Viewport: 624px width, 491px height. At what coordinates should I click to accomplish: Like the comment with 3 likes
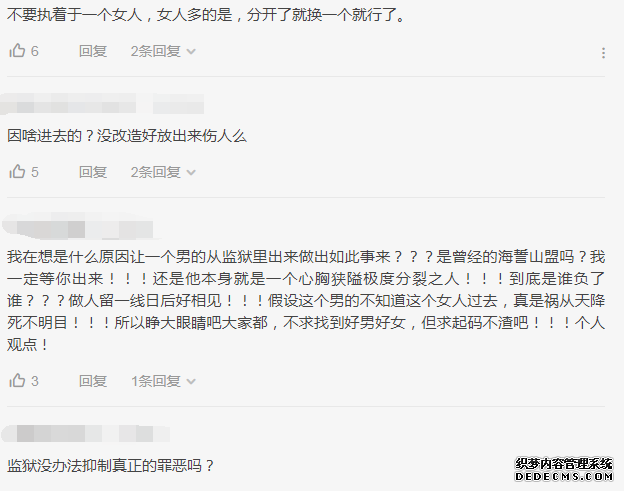17,381
